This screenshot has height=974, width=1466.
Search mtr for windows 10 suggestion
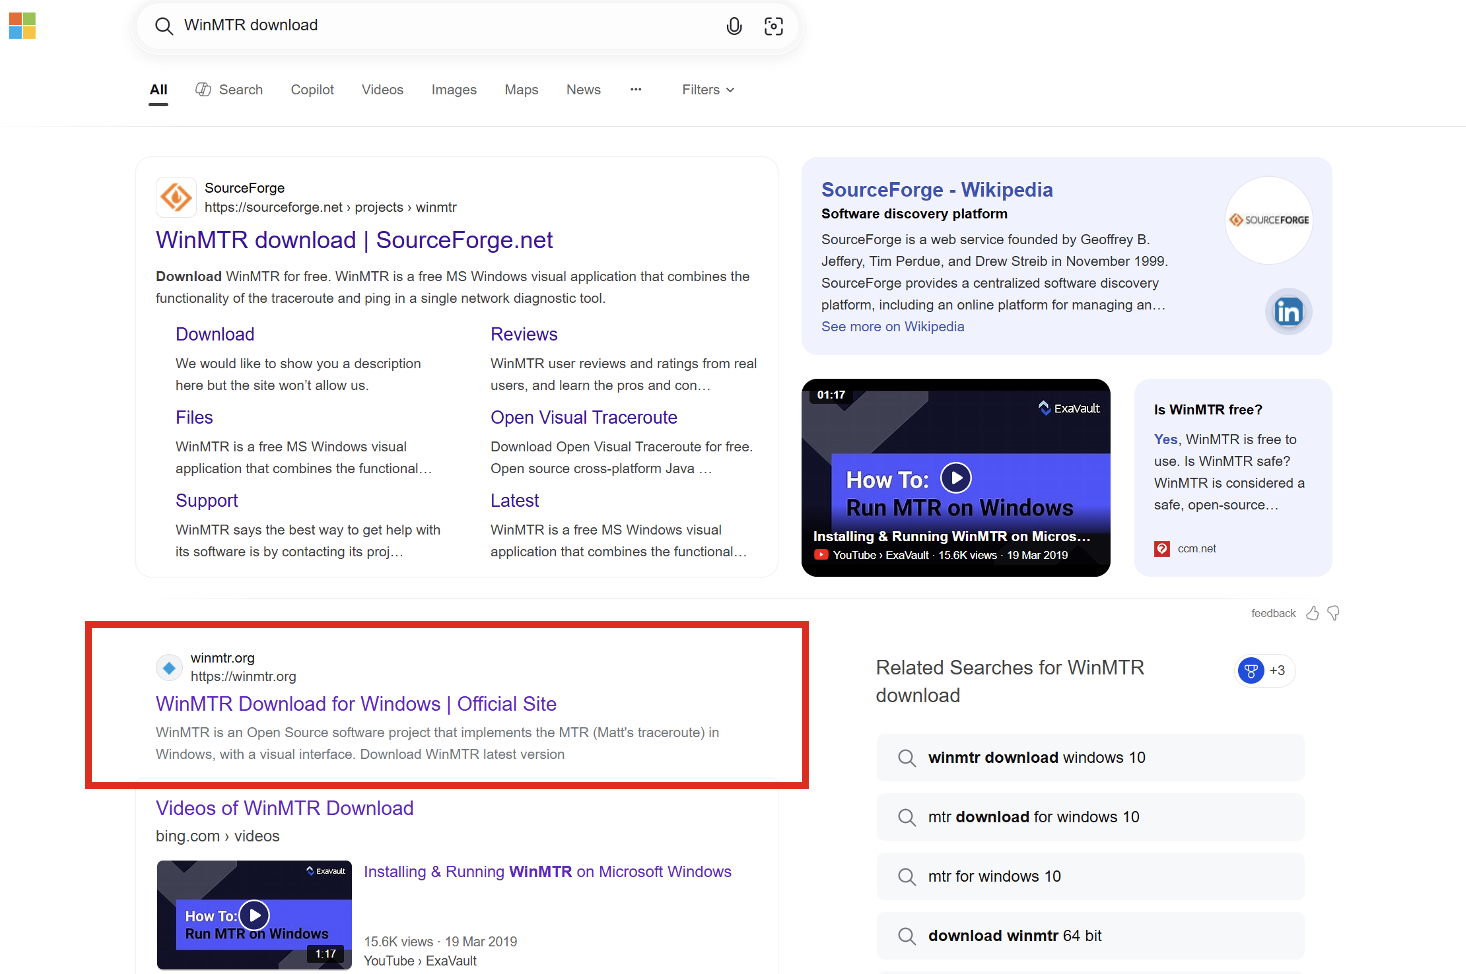click(x=1091, y=877)
